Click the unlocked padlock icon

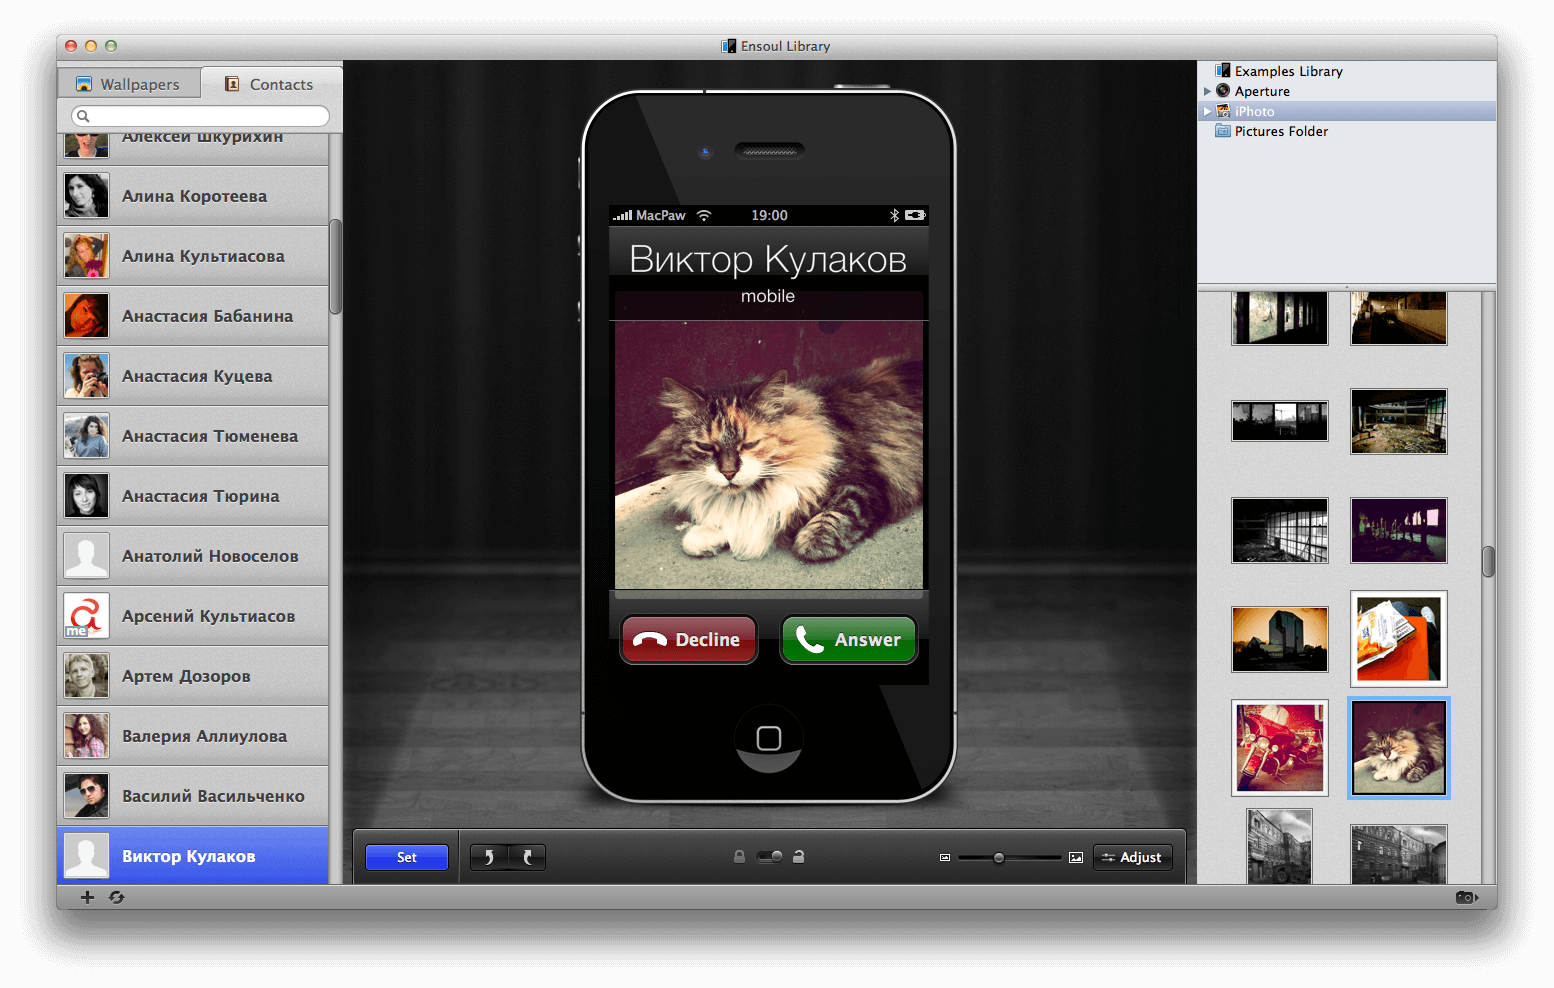point(799,857)
